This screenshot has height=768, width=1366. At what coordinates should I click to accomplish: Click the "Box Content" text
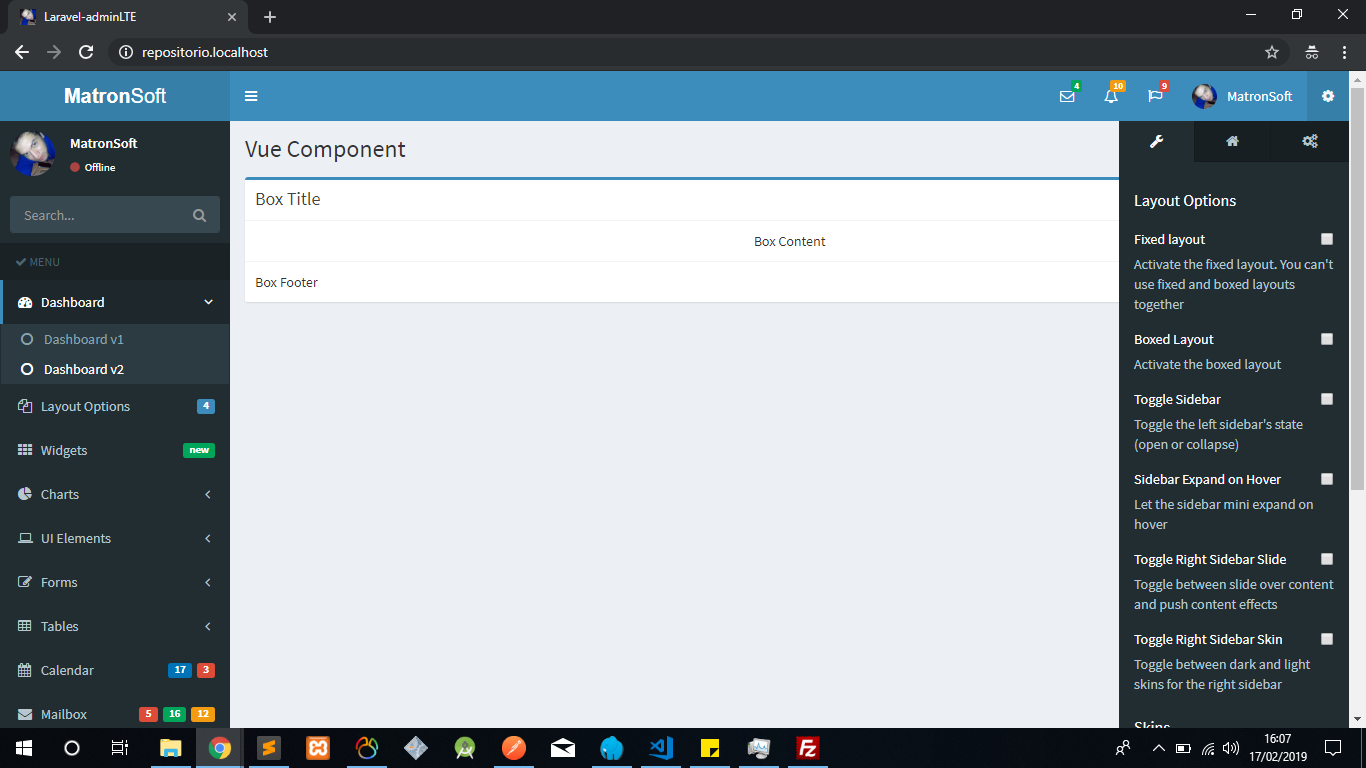point(790,241)
